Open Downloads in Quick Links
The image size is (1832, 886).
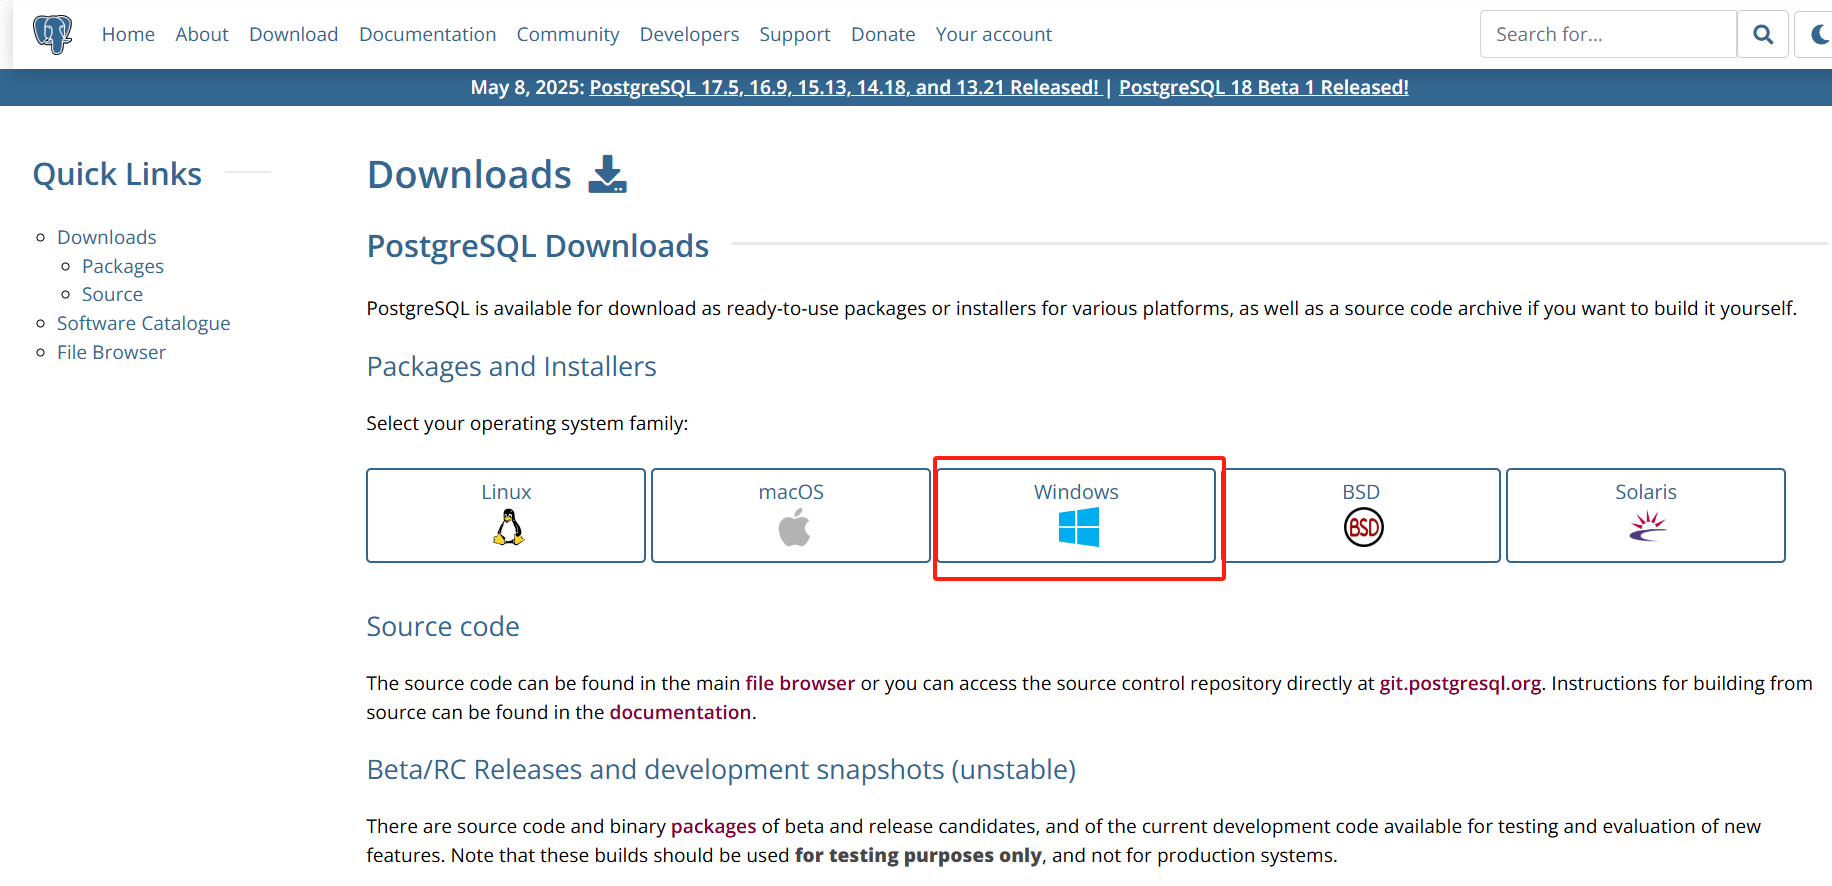pos(107,237)
